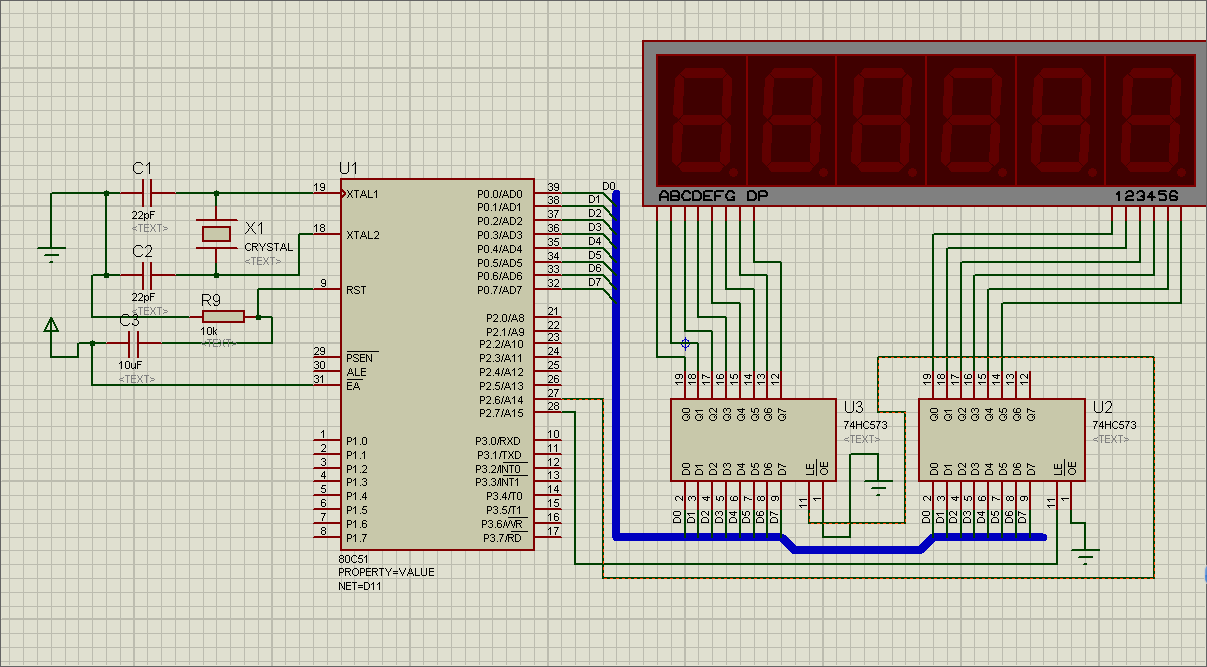Click the P0.0/AD0 pin label
This screenshot has width=1207, height=667.
pos(500,193)
